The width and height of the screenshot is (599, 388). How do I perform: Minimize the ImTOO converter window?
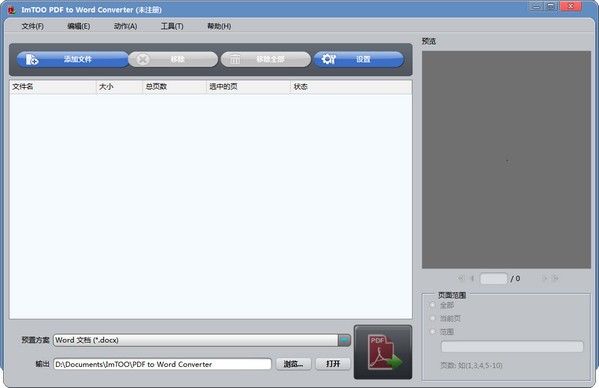tap(536, 6)
